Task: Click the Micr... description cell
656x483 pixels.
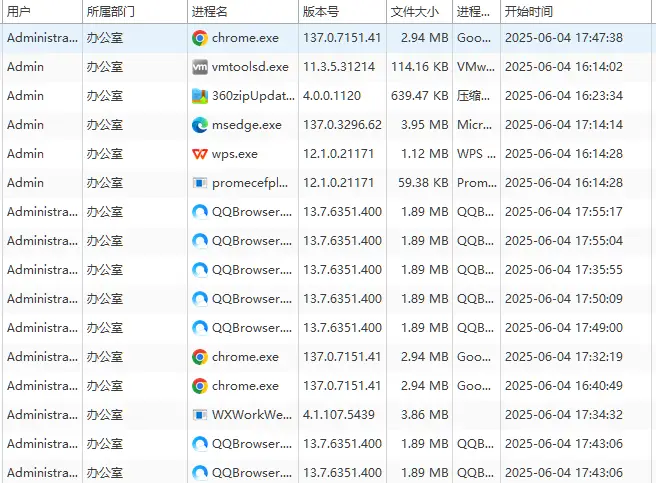Action: pos(474,125)
